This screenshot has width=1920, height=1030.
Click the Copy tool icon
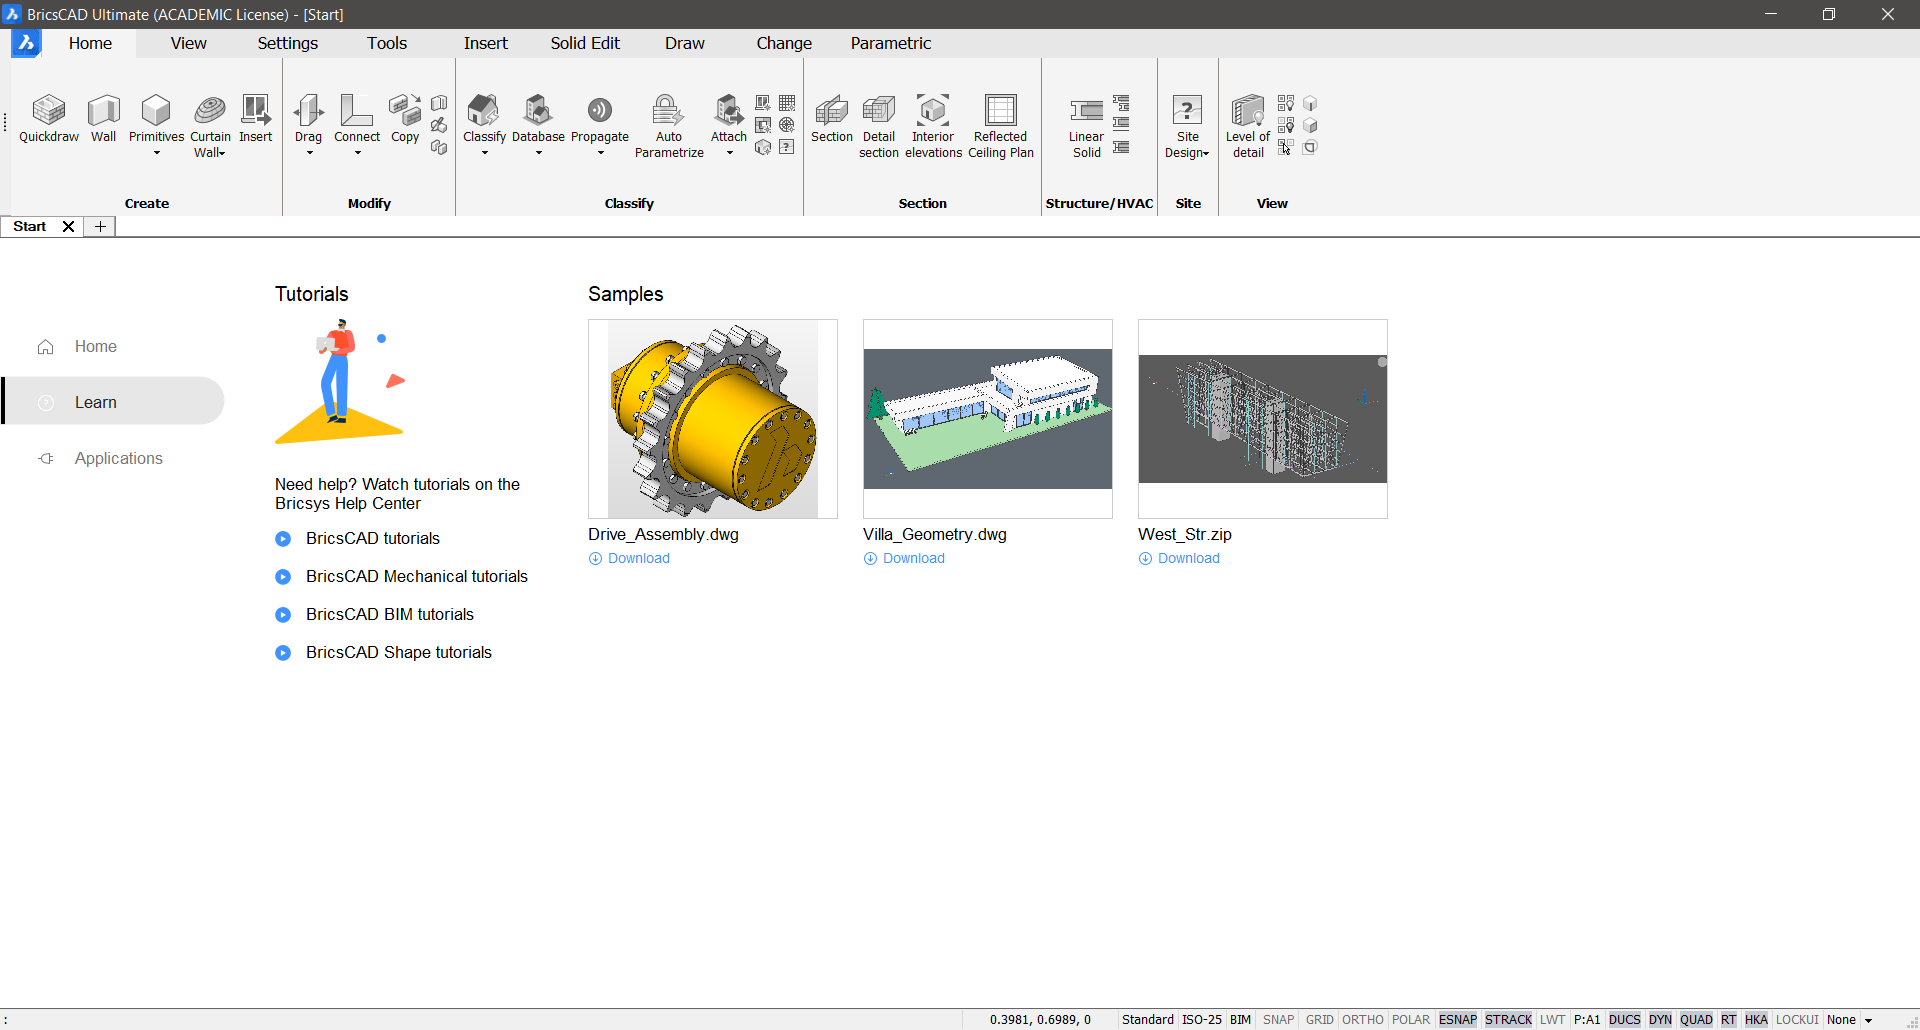coord(405,110)
